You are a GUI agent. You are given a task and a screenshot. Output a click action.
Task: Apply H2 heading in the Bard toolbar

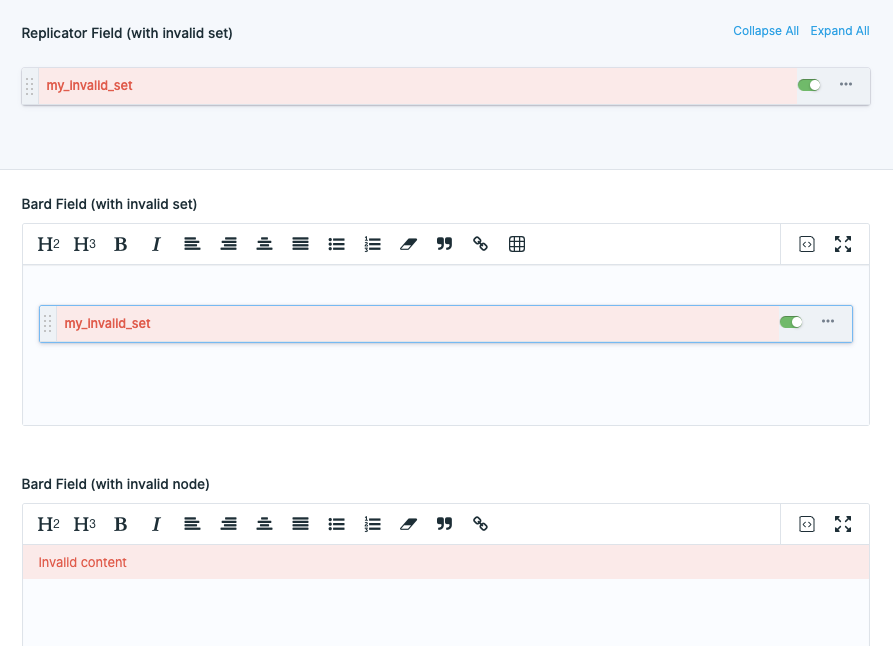tap(48, 244)
